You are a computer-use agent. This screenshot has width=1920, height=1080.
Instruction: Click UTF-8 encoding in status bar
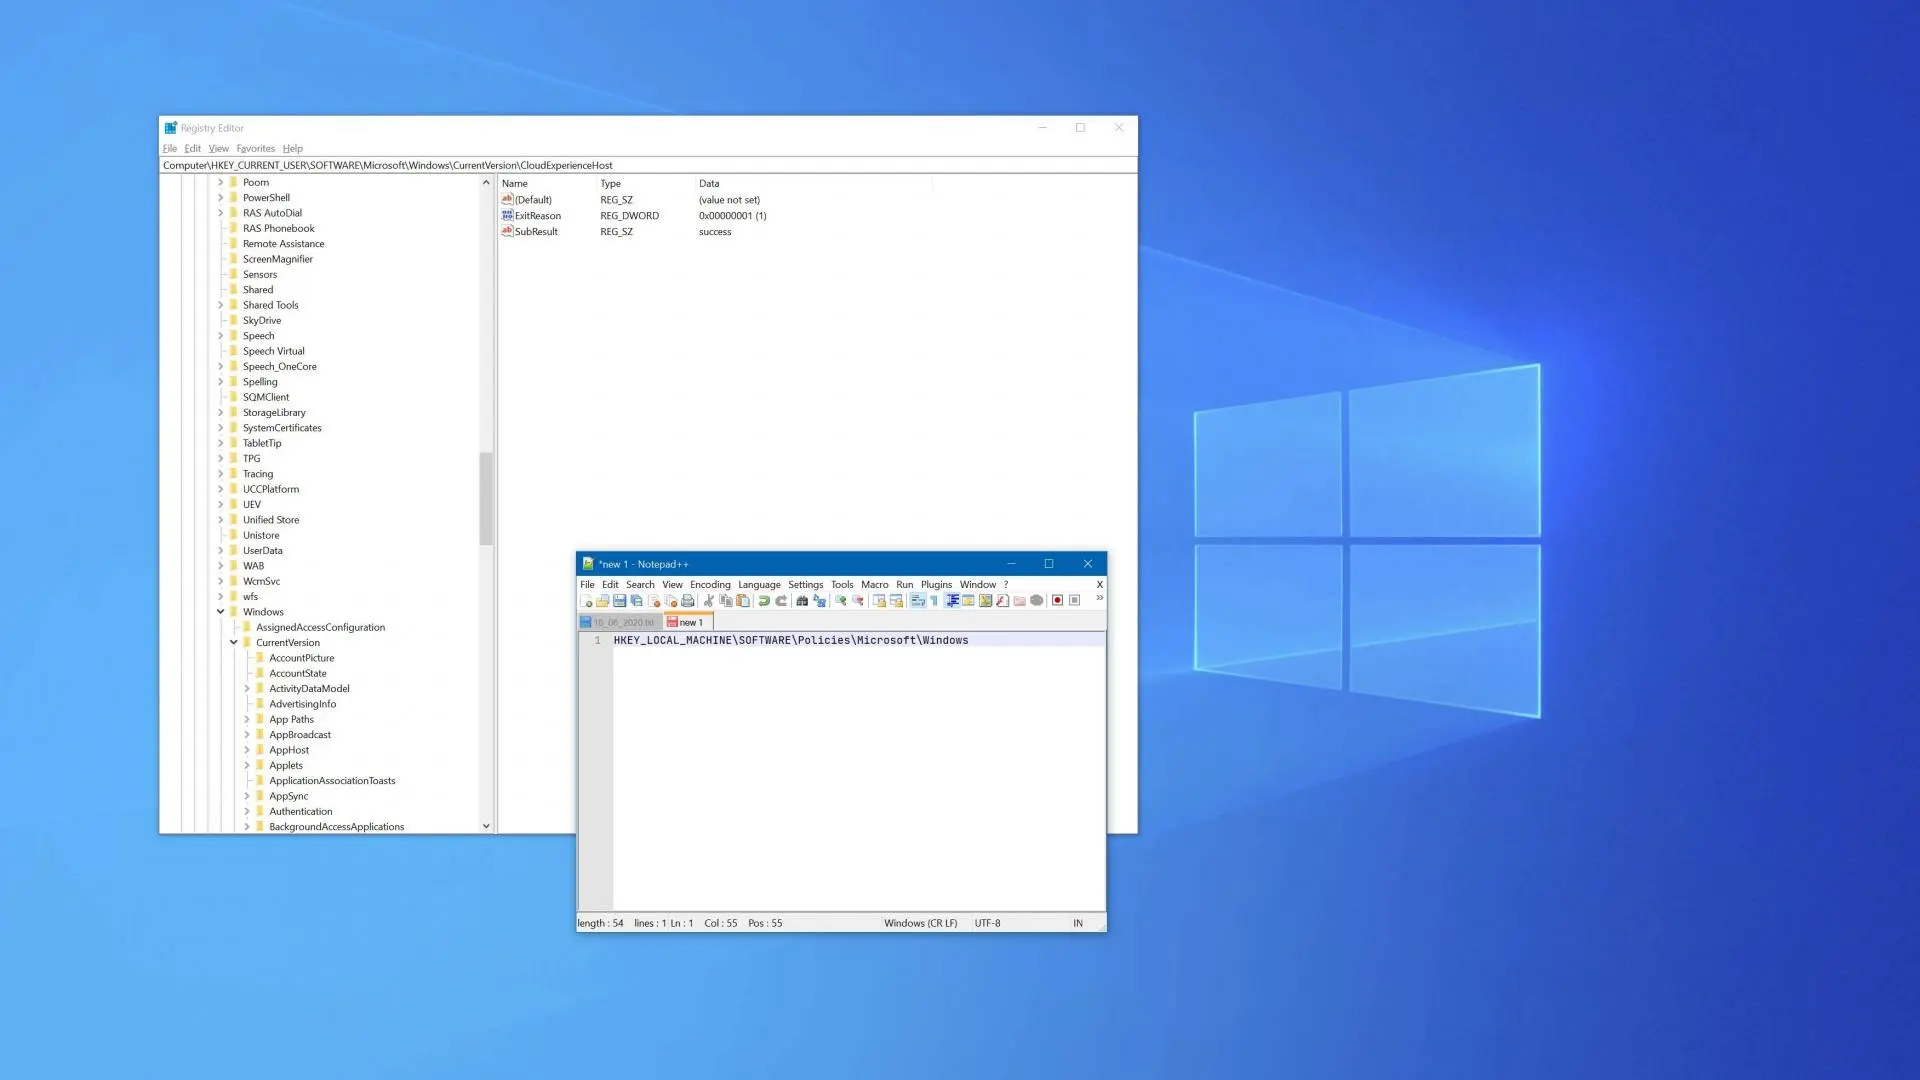coord(987,923)
